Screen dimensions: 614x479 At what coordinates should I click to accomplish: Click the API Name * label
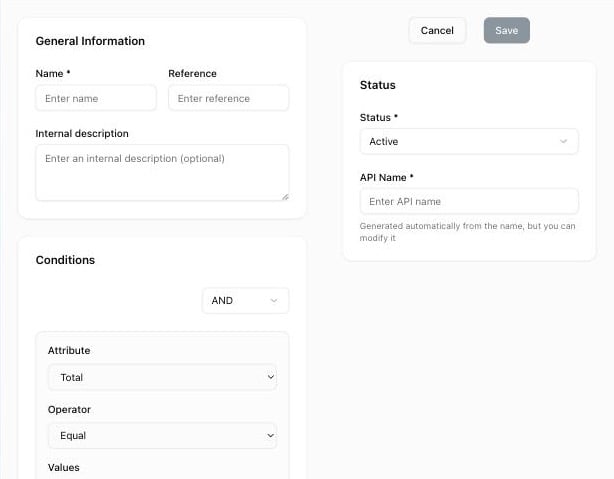coord(386,178)
